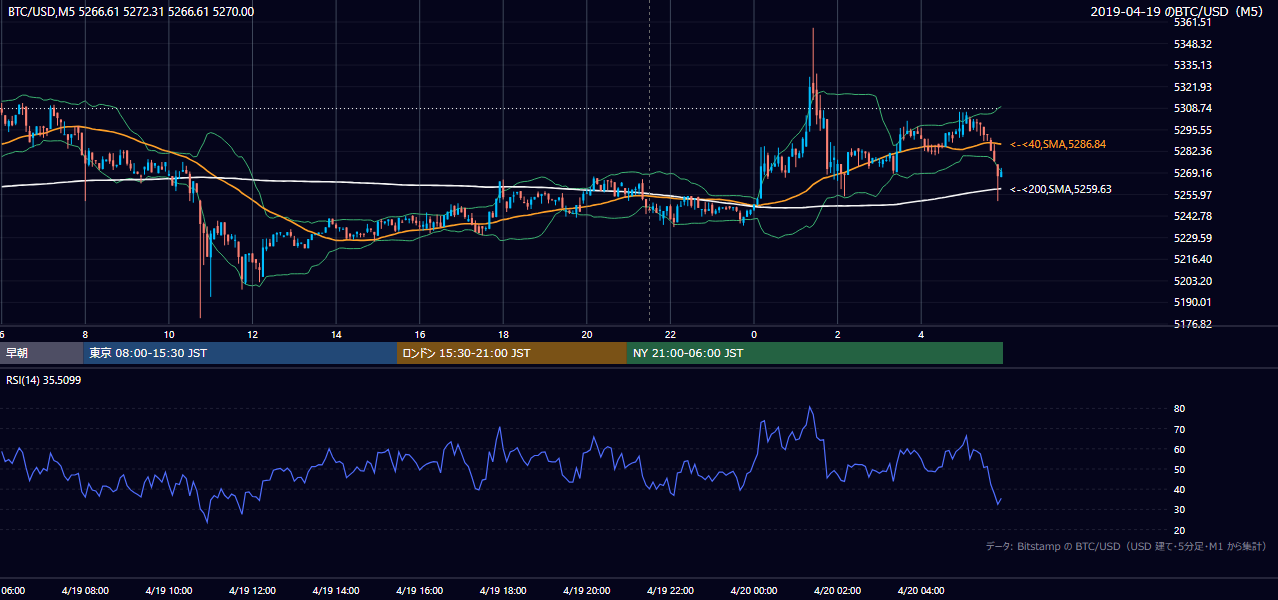Click the hour label 16 under the candlesticks
The width and height of the screenshot is (1278, 600).
420,334
